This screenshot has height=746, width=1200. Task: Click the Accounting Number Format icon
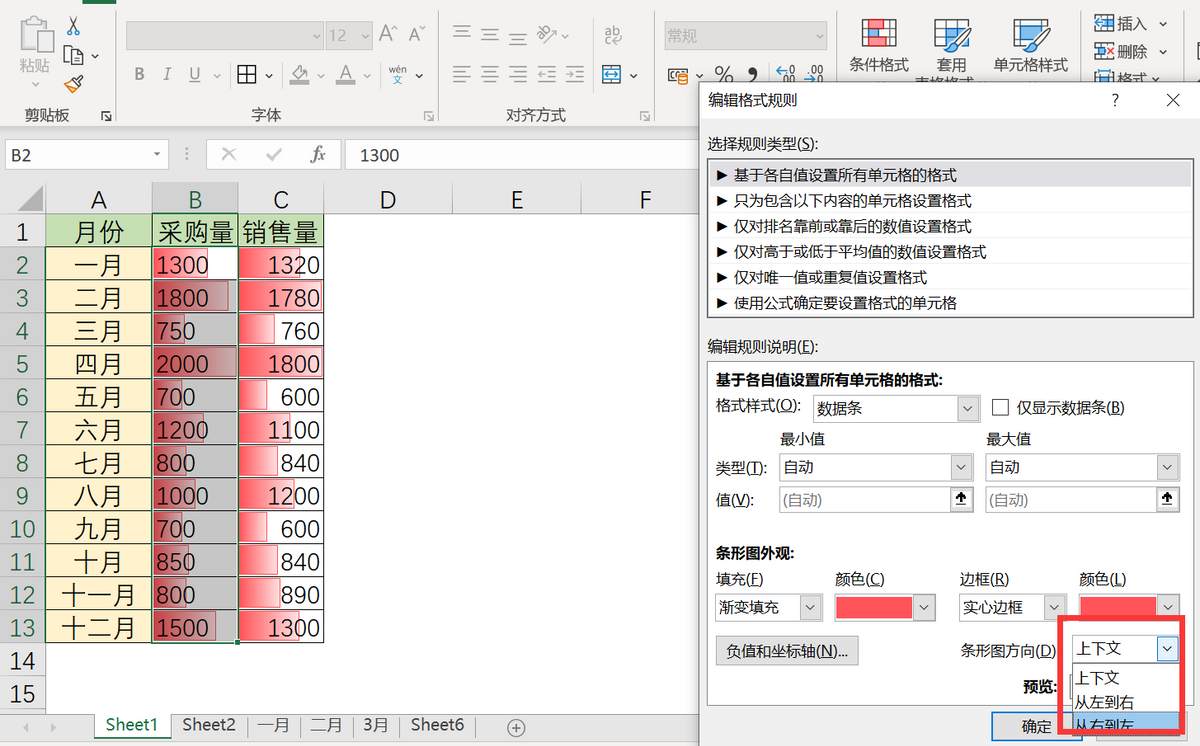[678, 75]
